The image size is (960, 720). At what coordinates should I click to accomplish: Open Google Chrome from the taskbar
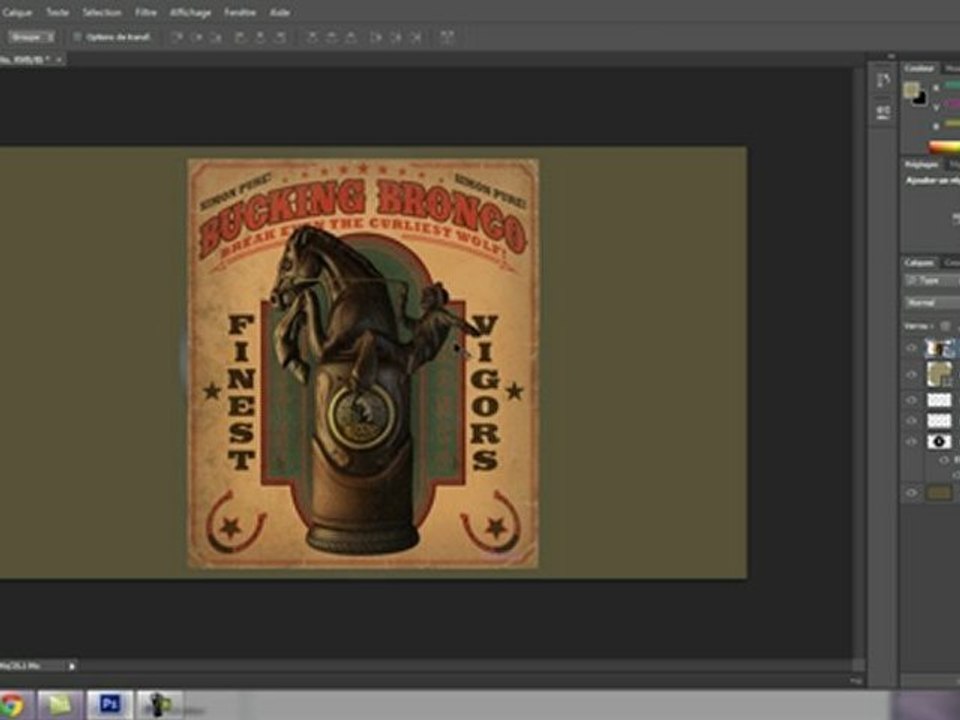(12, 704)
